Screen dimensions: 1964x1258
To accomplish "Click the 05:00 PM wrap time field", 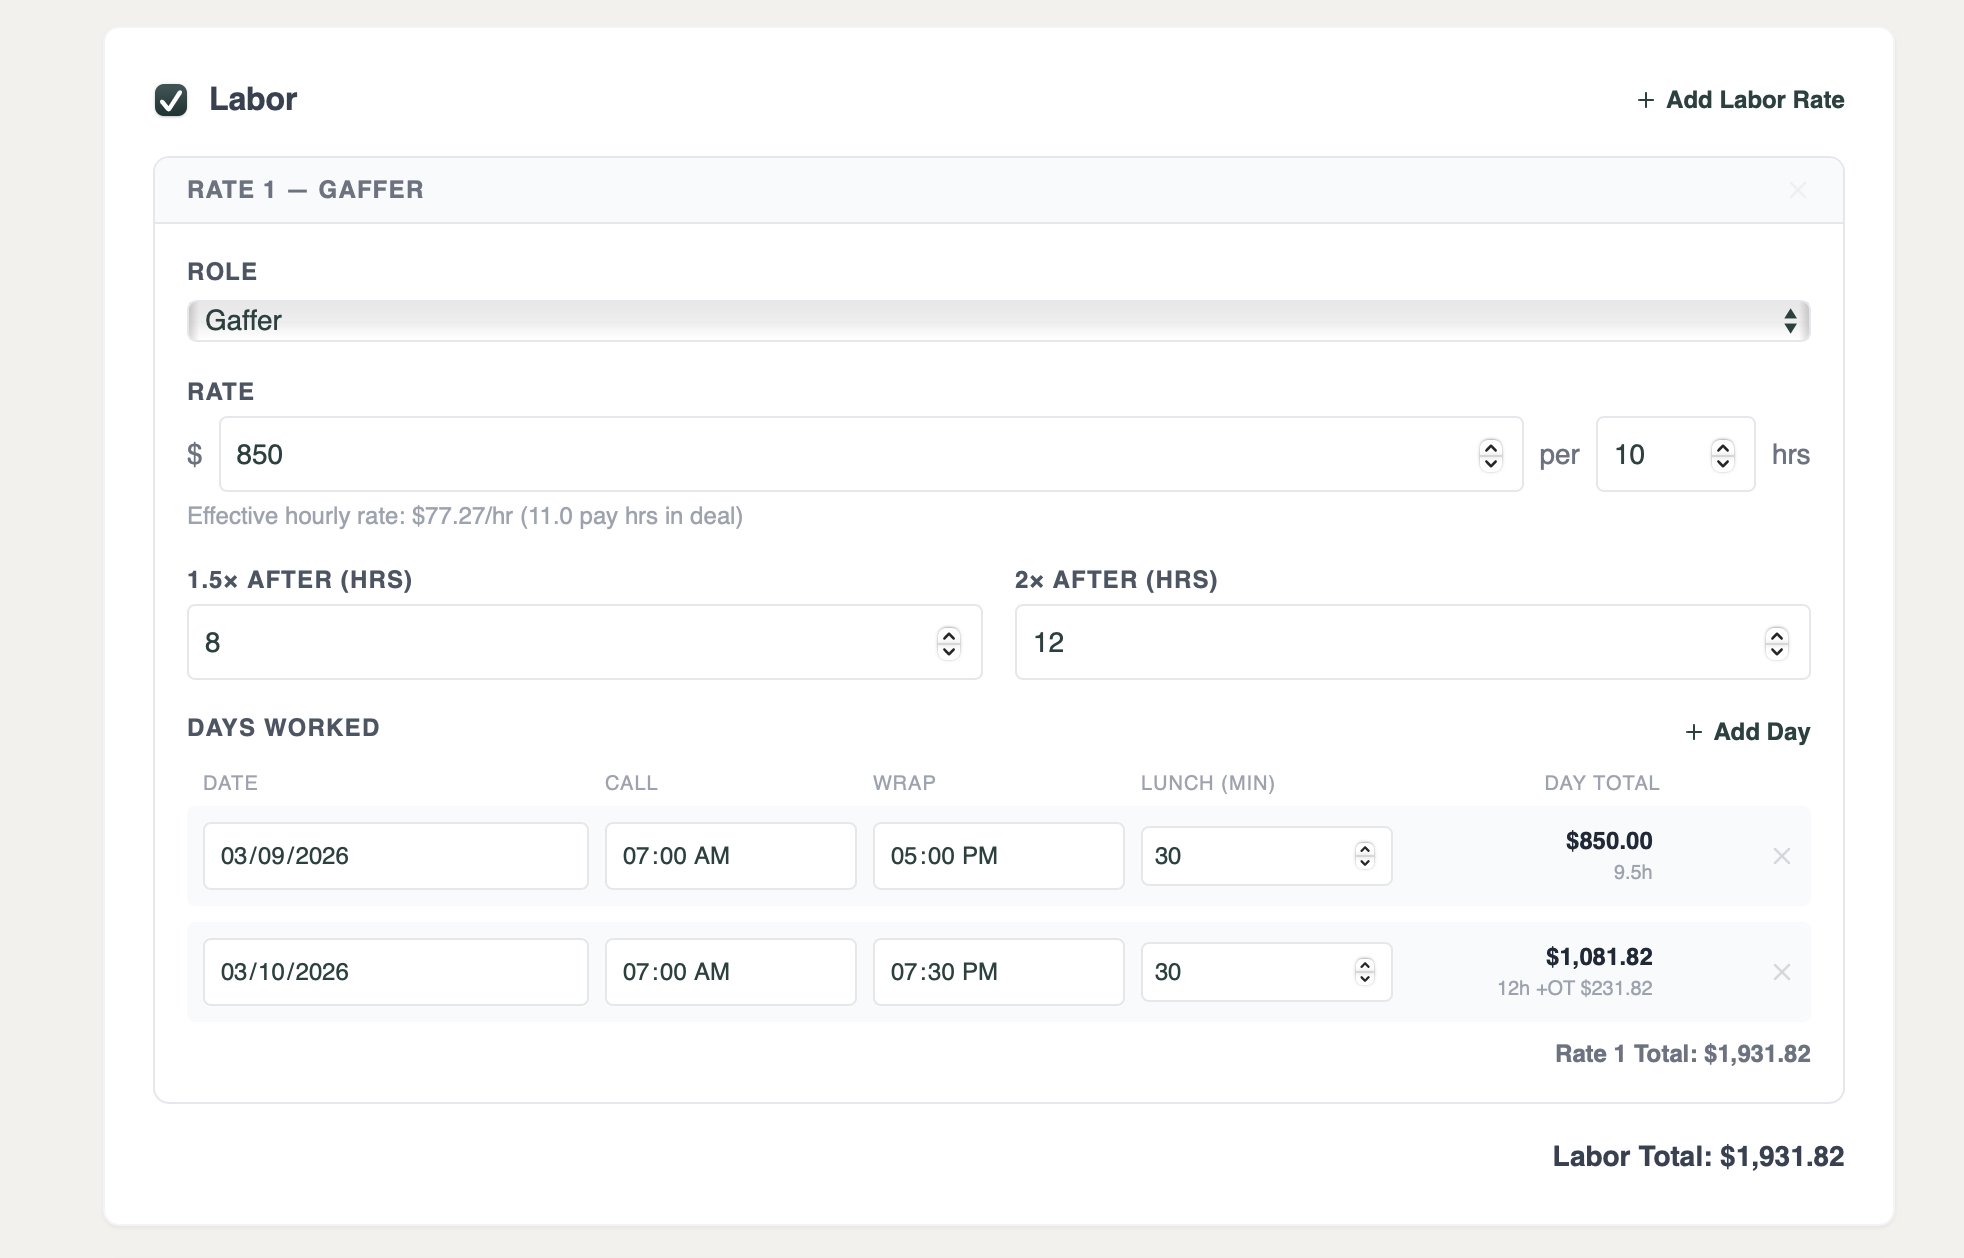I will [x=997, y=856].
